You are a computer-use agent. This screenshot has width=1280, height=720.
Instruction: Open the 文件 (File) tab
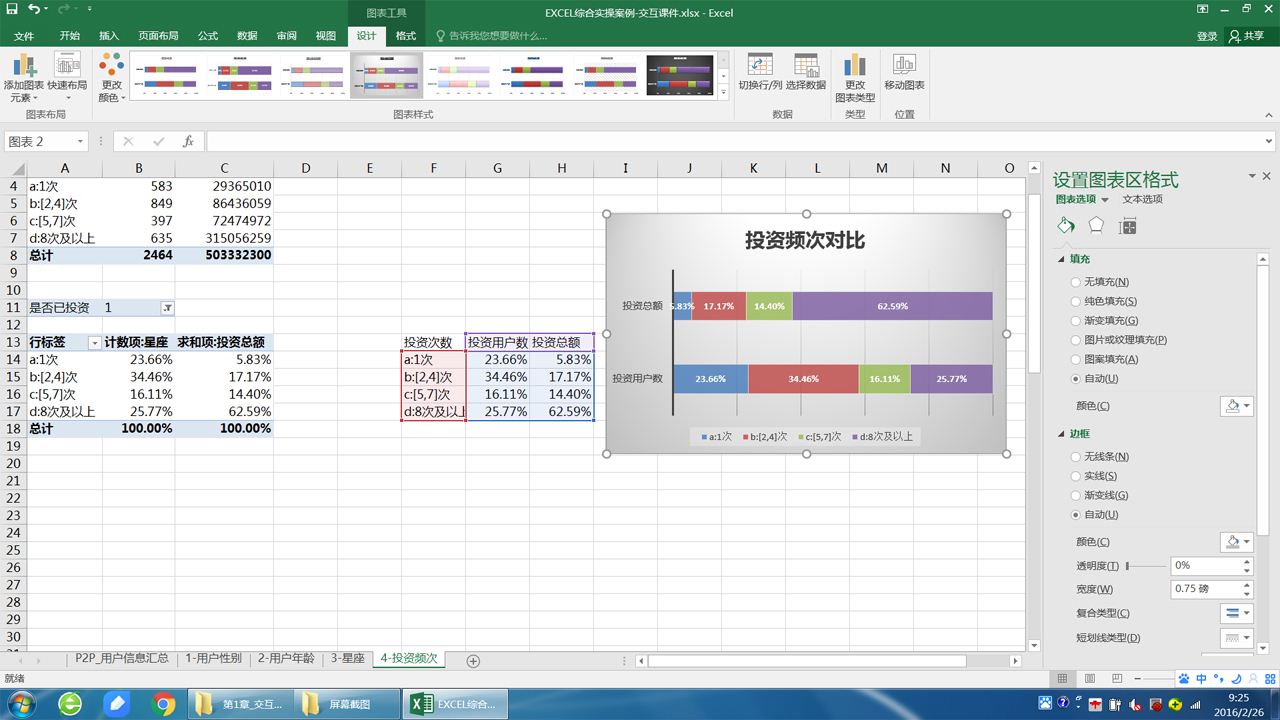(x=24, y=36)
